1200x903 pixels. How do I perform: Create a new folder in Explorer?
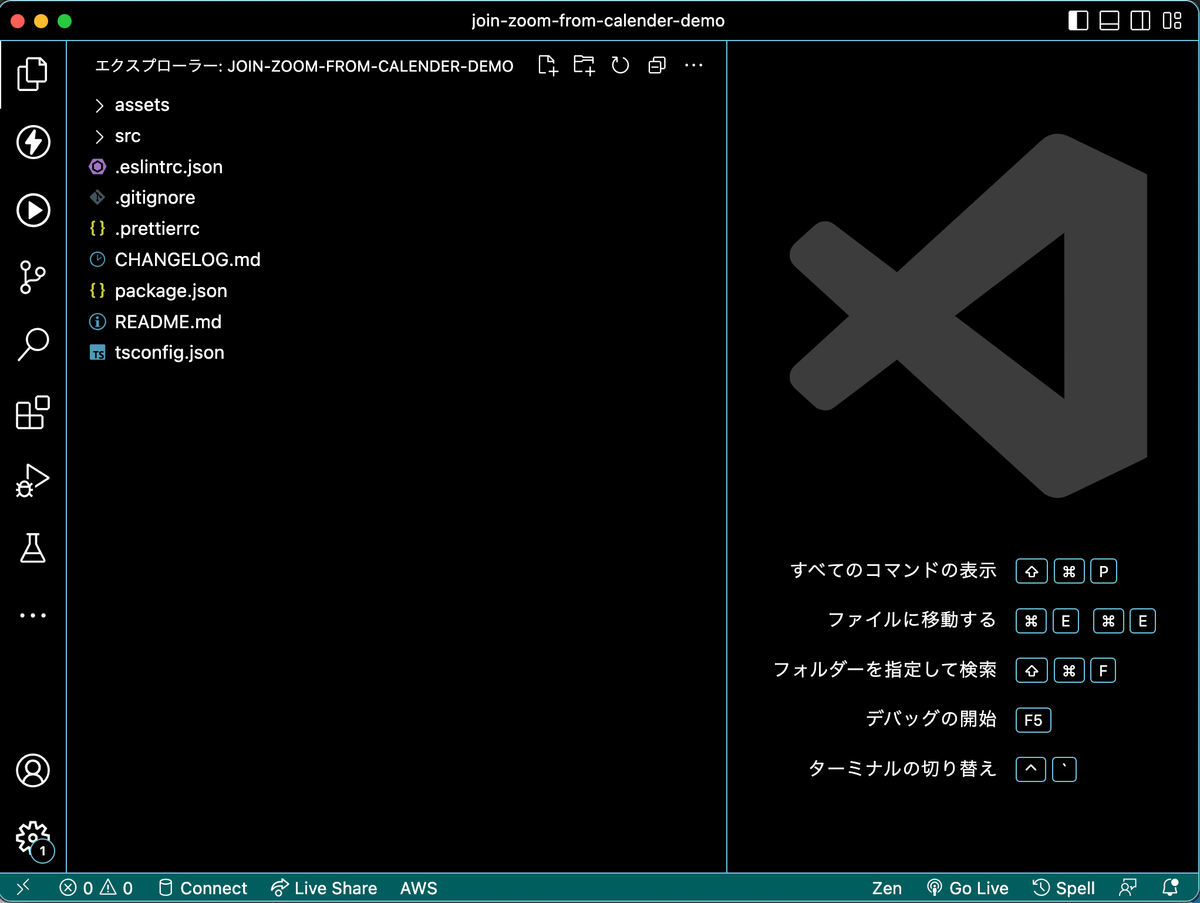[x=584, y=65]
